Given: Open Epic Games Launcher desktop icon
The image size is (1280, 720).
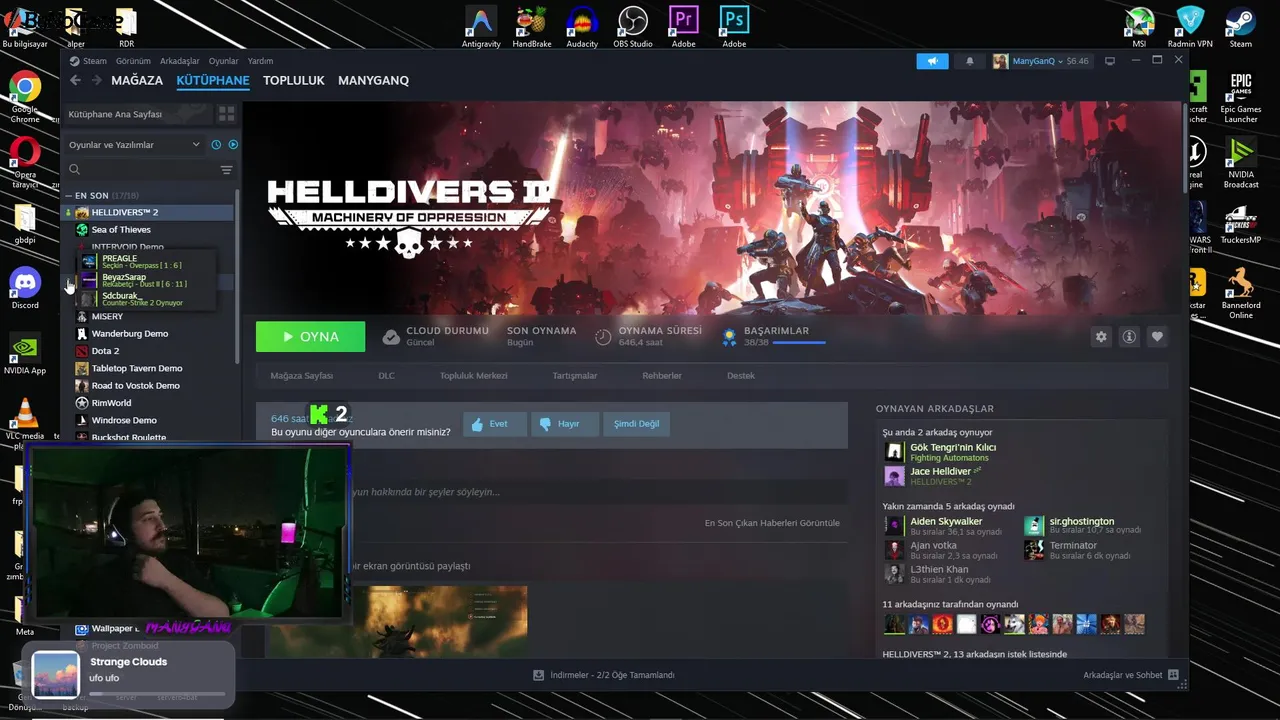Looking at the screenshot, I should point(1241,97).
